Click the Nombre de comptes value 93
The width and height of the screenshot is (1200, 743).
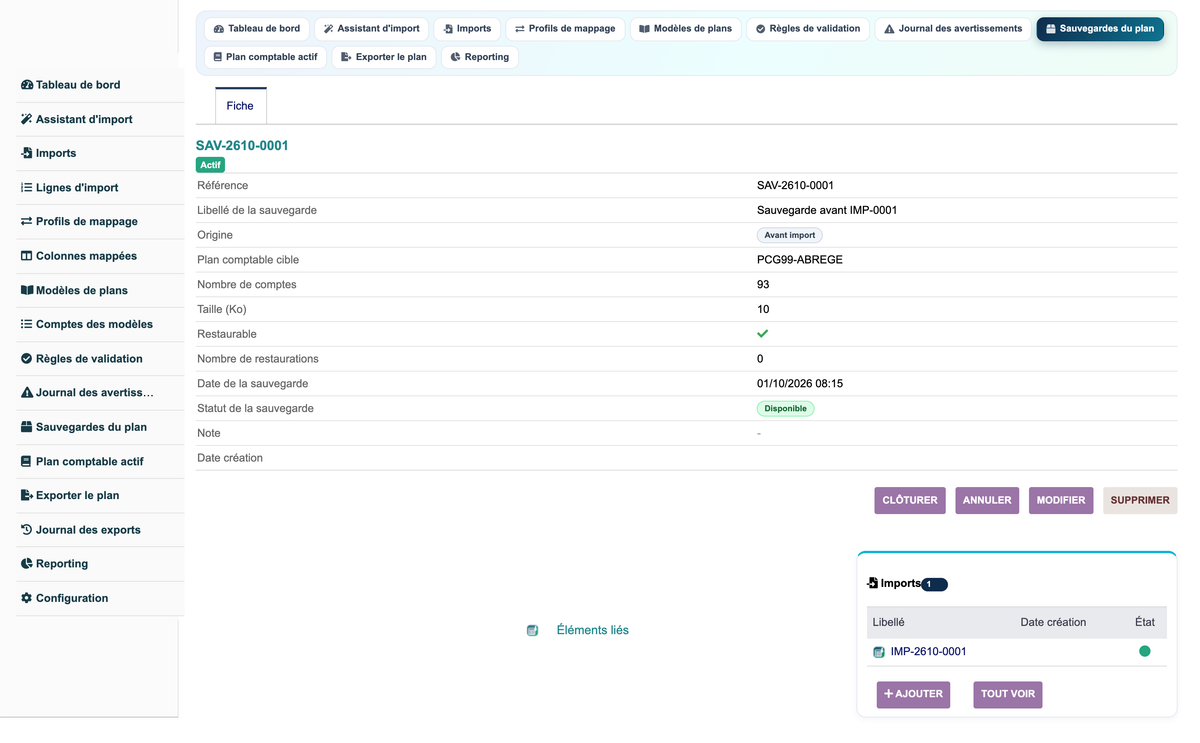click(763, 285)
